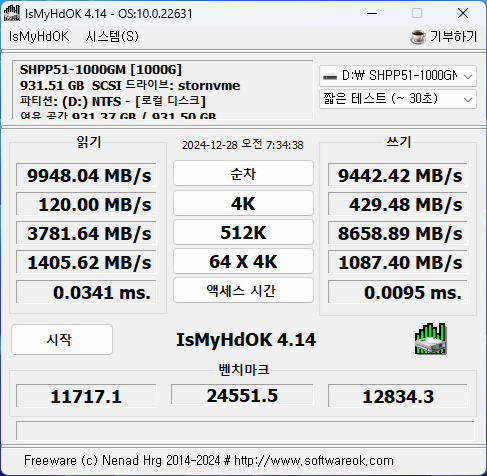Expand the 짧은 테스트 (~30초) test dropdown
This screenshot has height=476, width=487.
coord(398,99)
